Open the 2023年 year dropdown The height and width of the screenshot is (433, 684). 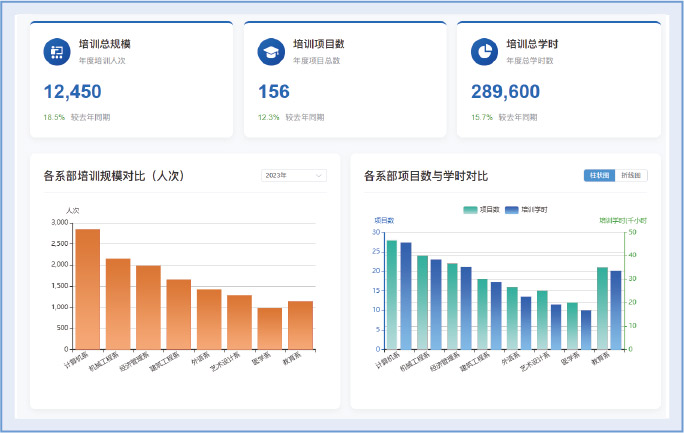[x=293, y=176]
